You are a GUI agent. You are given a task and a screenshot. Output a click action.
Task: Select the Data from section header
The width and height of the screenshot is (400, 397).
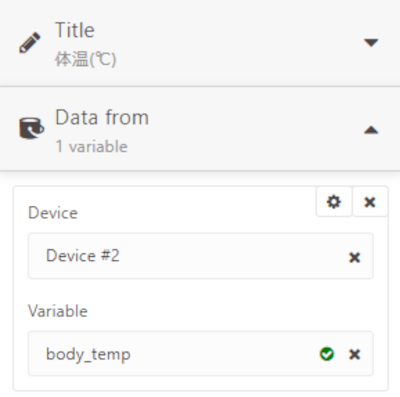point(200,129)
